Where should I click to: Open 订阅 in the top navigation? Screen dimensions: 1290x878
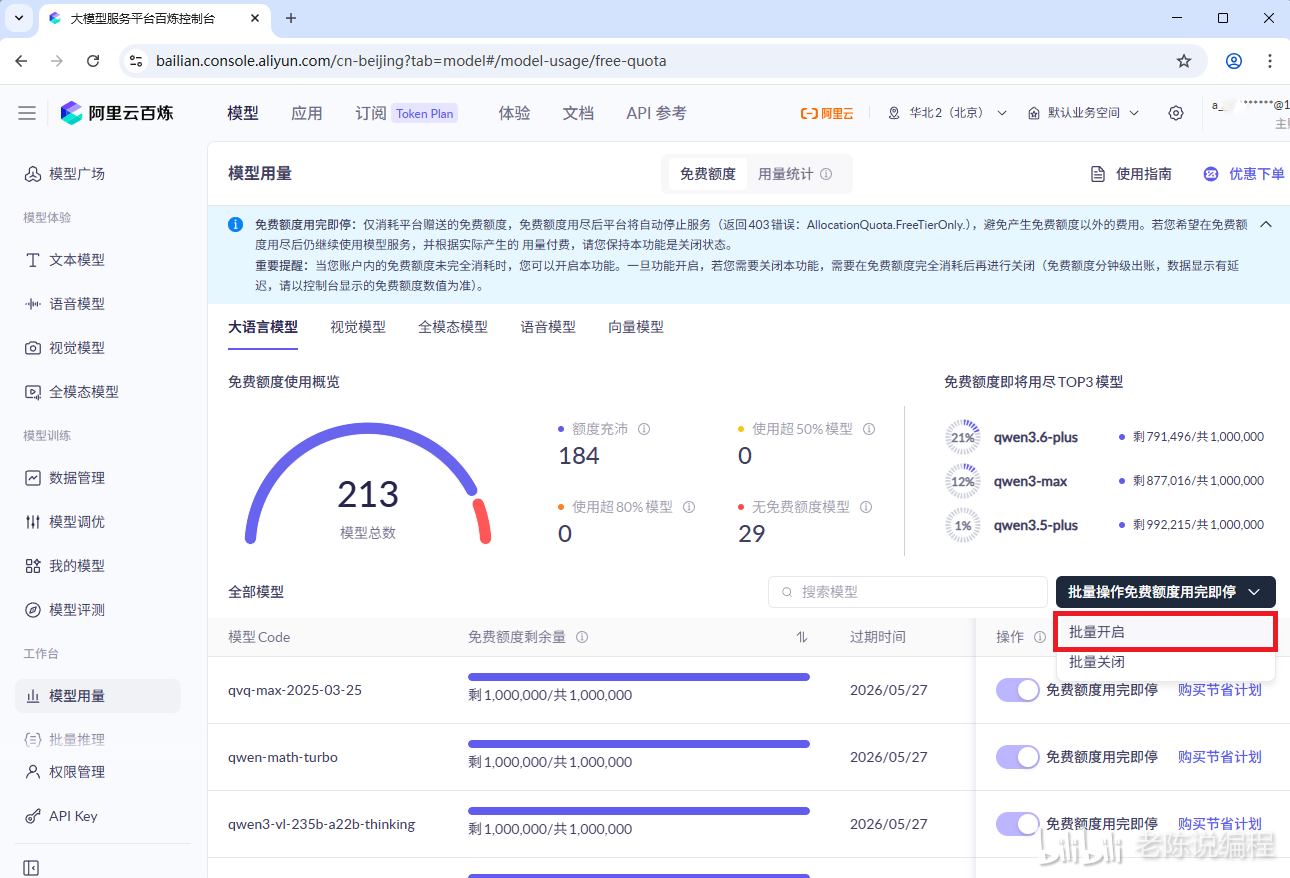371,113
